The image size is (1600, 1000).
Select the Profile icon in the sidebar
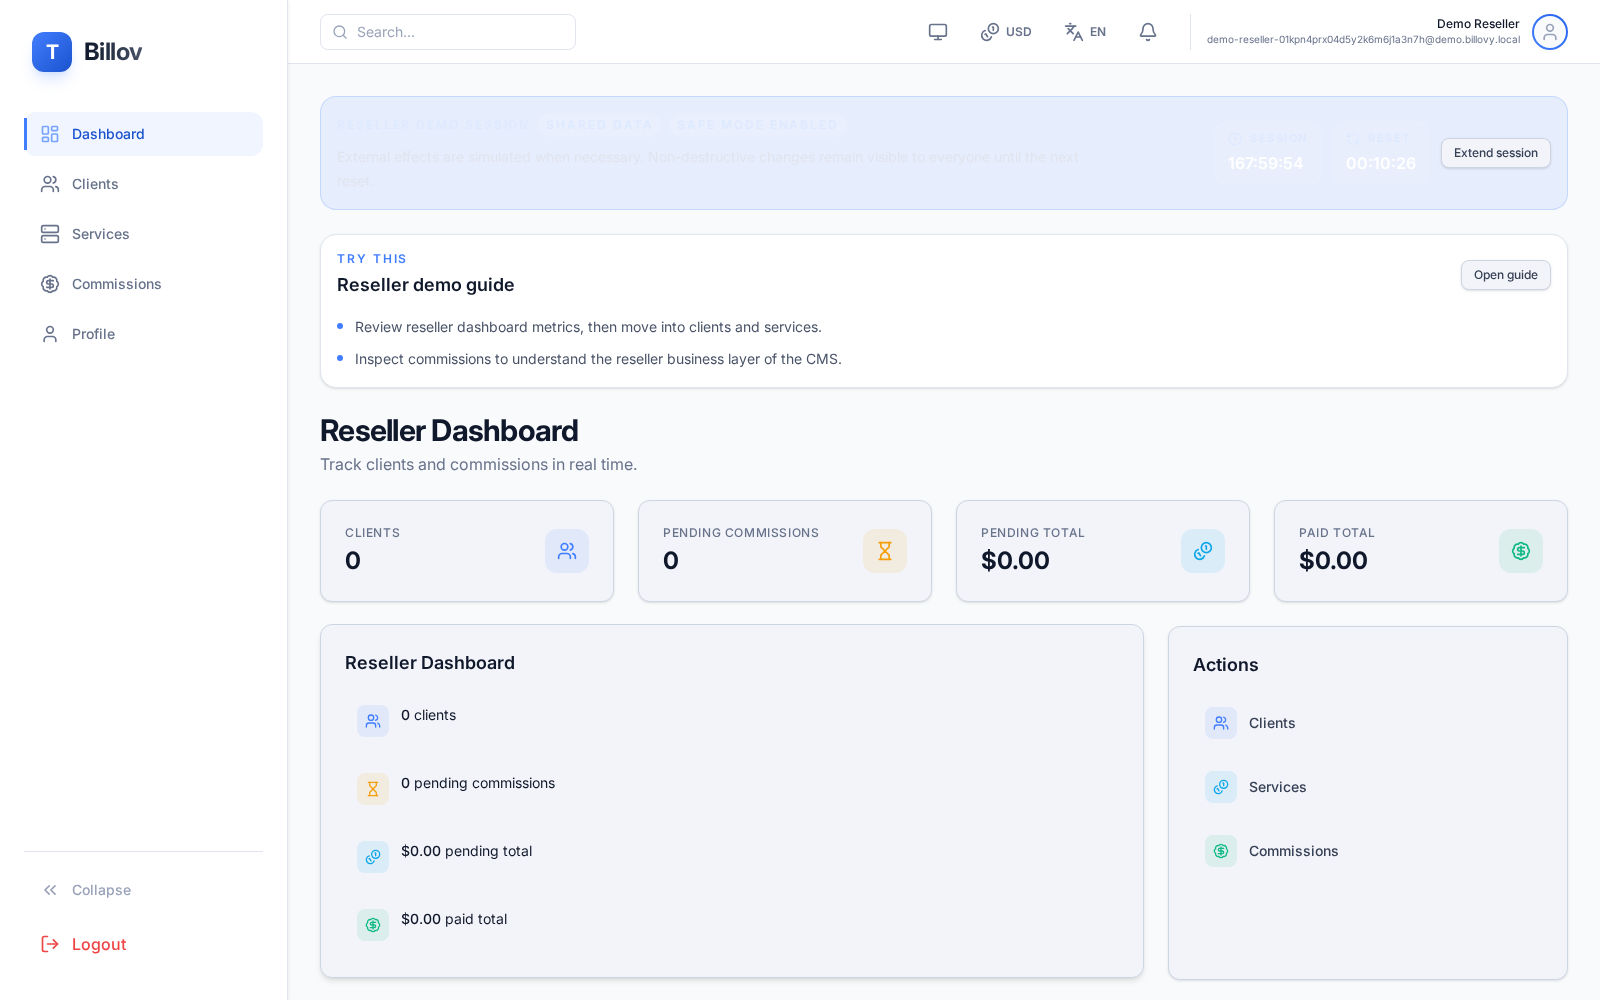[50, 334]
